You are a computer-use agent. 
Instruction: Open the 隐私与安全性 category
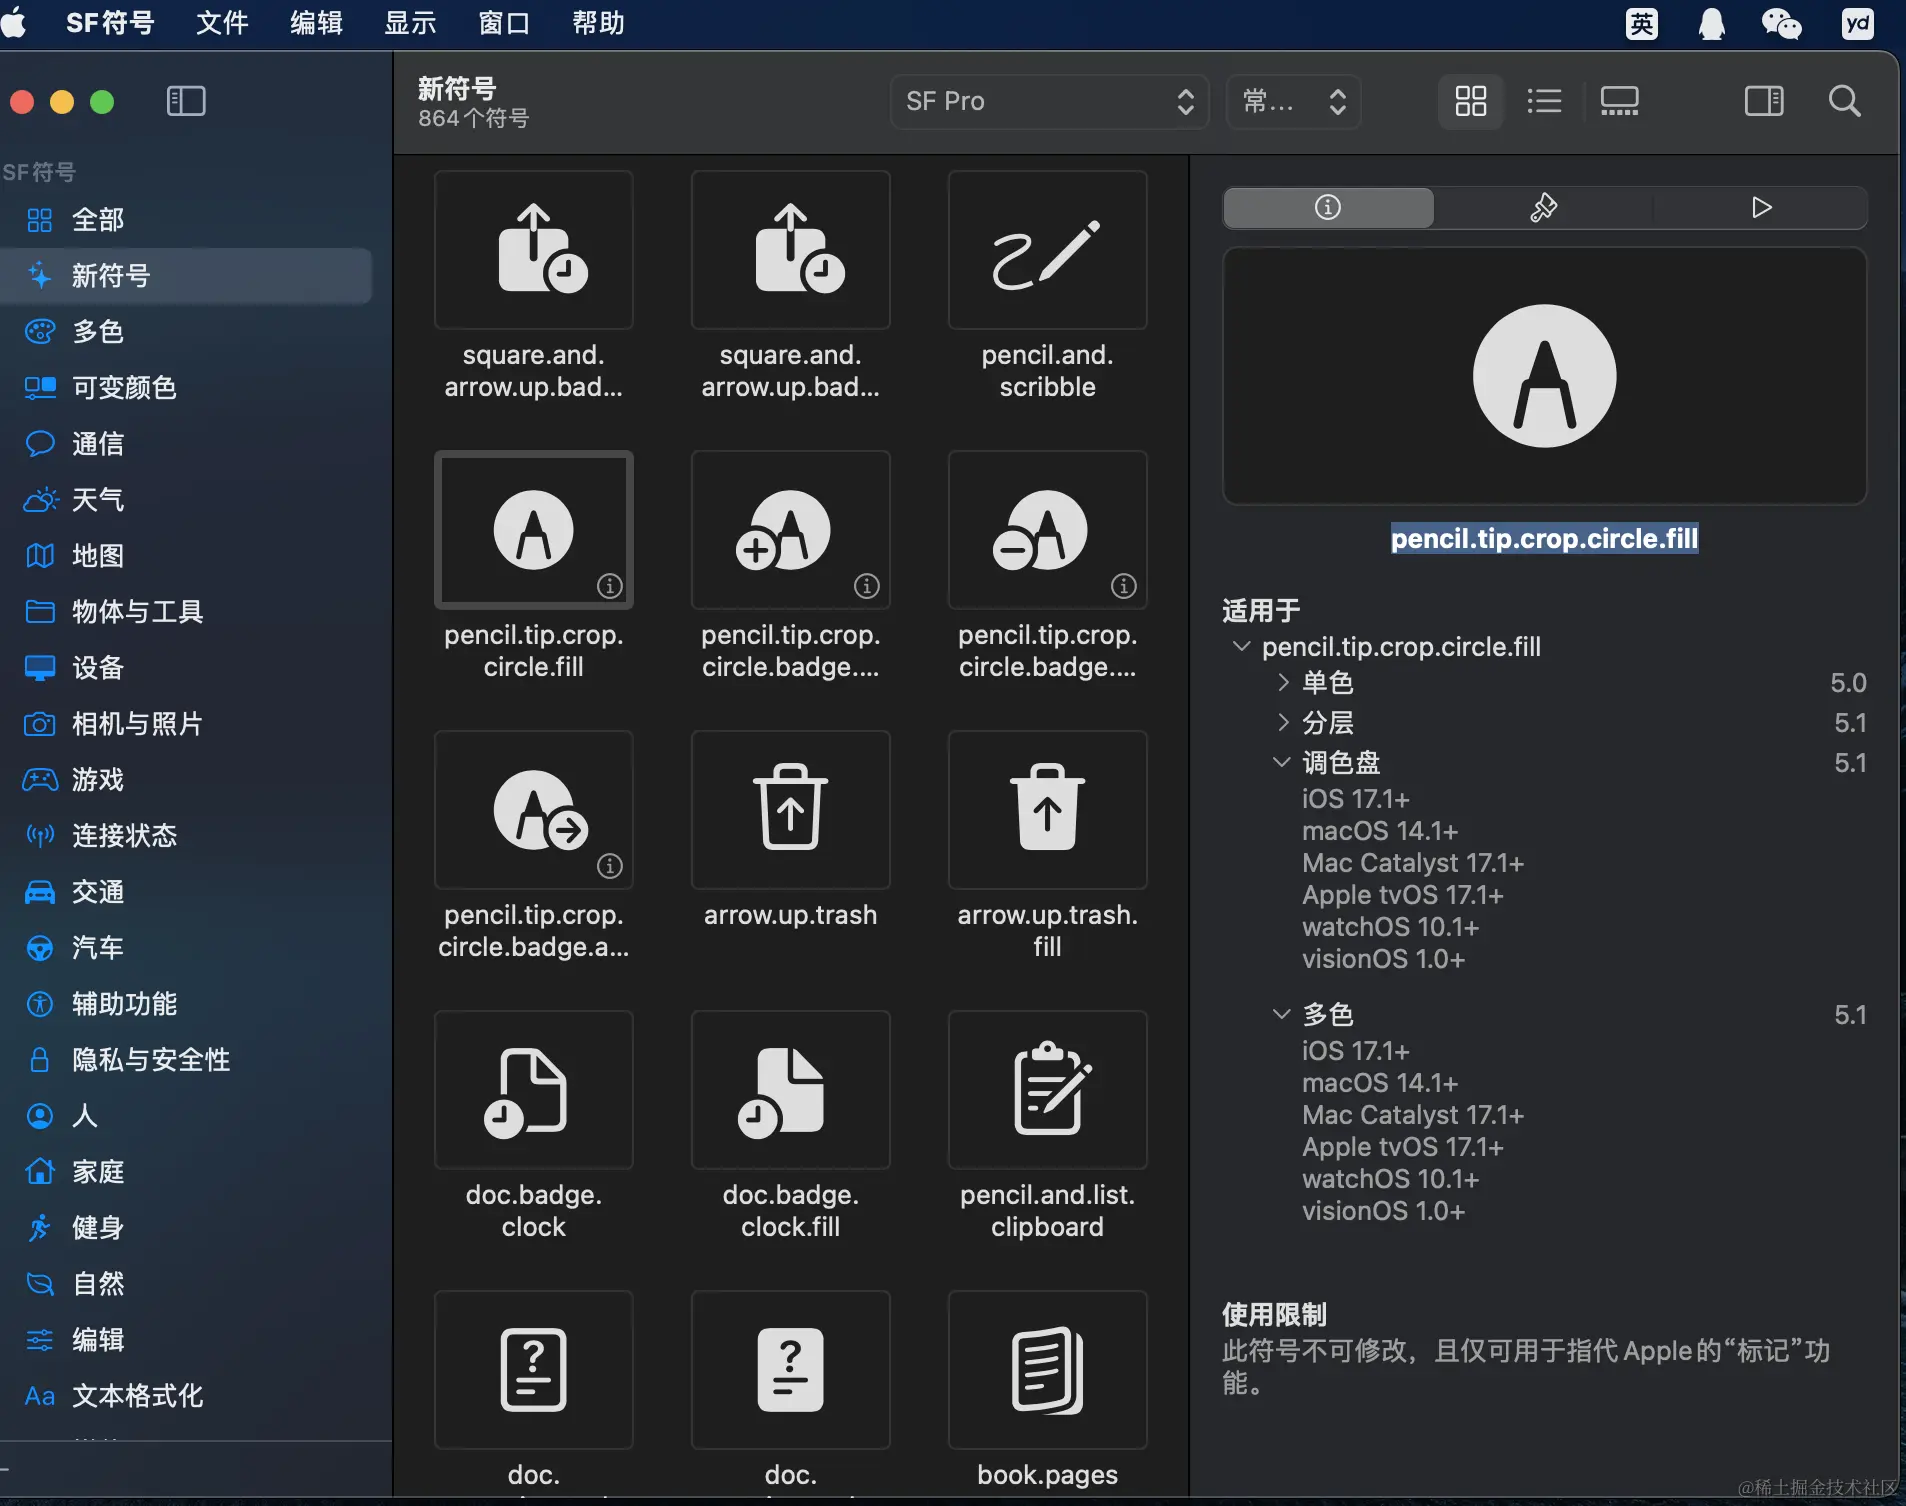[x=186, y=1060]
